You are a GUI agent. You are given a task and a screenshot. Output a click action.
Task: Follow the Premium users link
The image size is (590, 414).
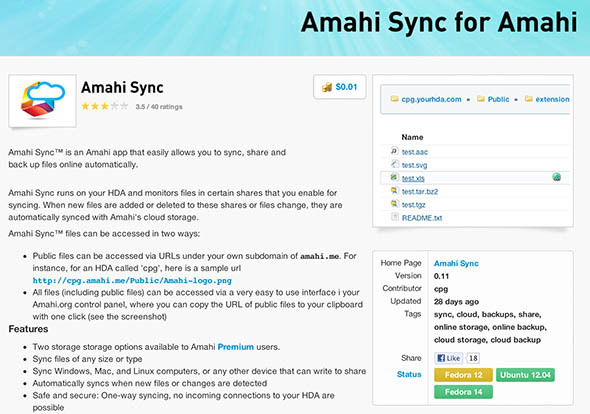point(236,347)
